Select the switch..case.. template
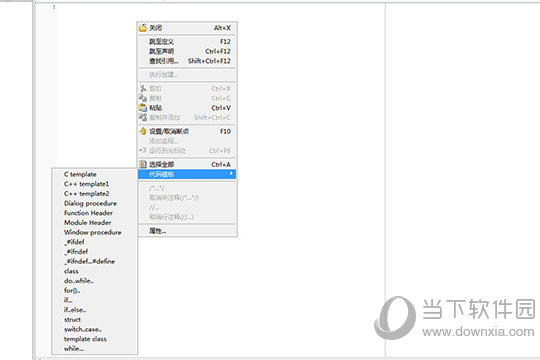This screenshot has width=540, height=360. tap(95, 329)
